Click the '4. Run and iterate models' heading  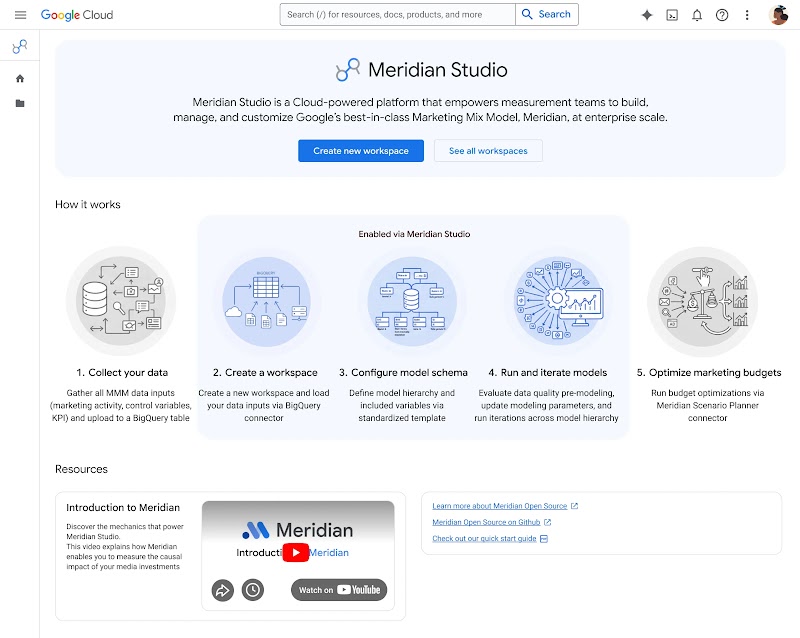547,373
